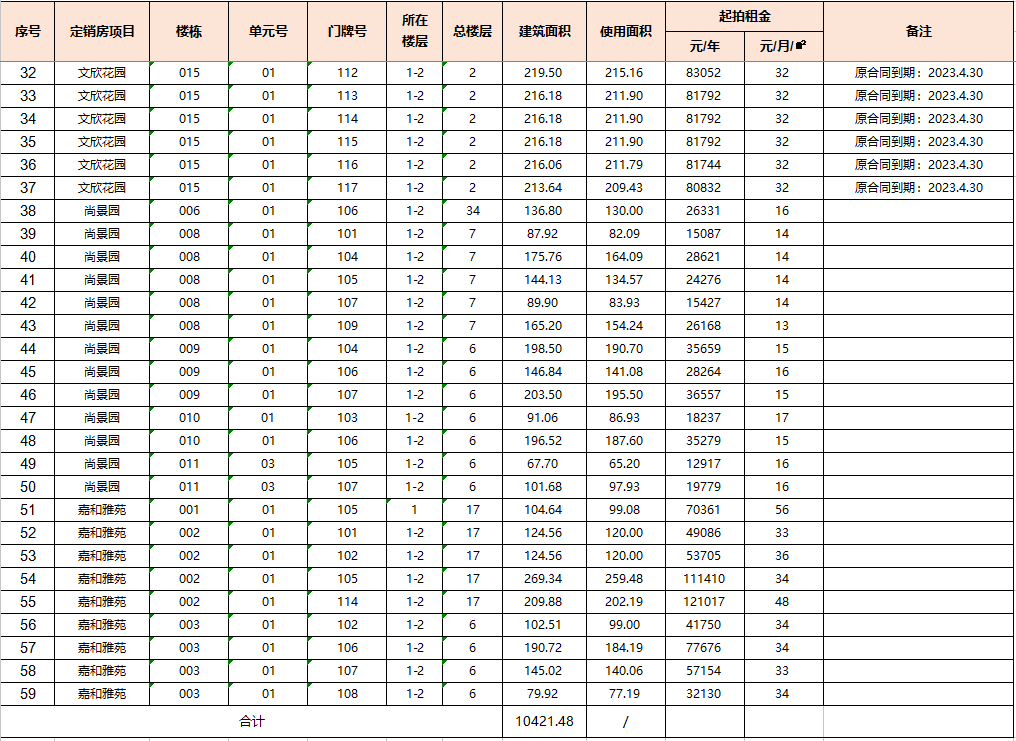Select the 起拍租金 merged header cell
This screenshot has width=1016, height=741.
click(744, 17)
